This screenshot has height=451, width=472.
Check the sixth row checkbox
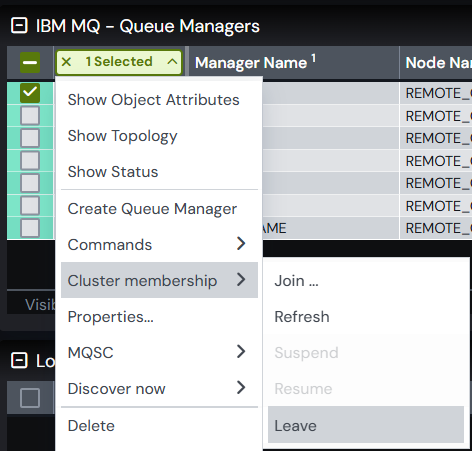pos(30,205)
